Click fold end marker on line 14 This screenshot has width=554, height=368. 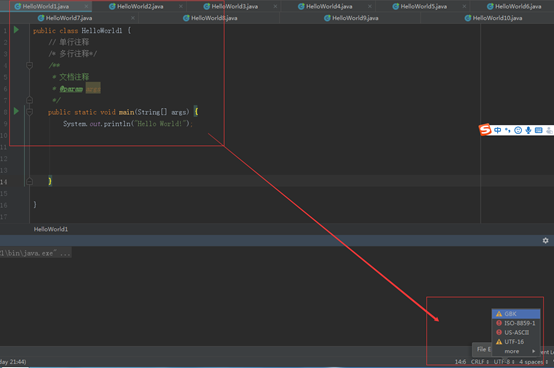[x=30, y=182]
